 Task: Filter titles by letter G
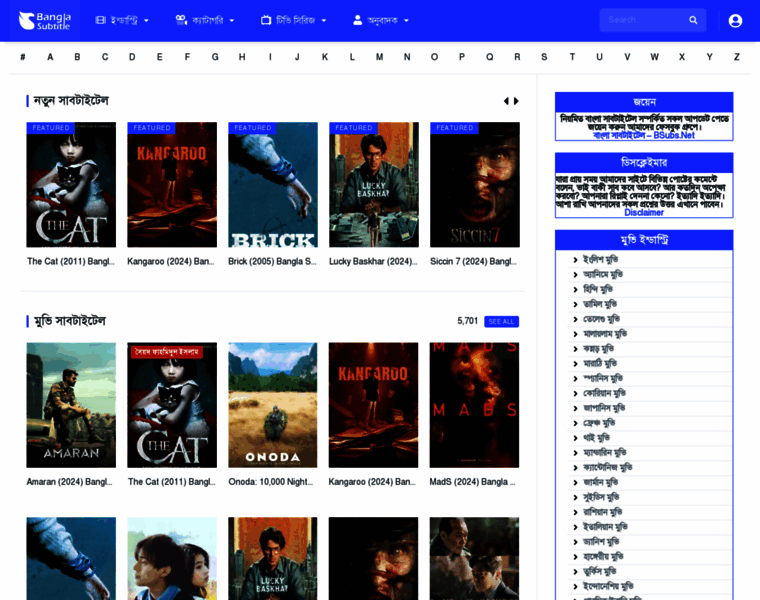[x=215, y=57]
